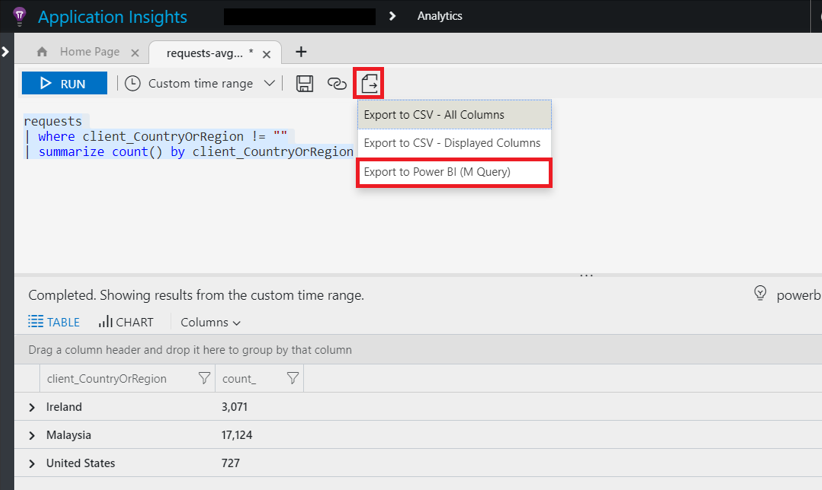Open the Columns dropdown
This screenshot has height=490, width=822.
coord(210,322)
